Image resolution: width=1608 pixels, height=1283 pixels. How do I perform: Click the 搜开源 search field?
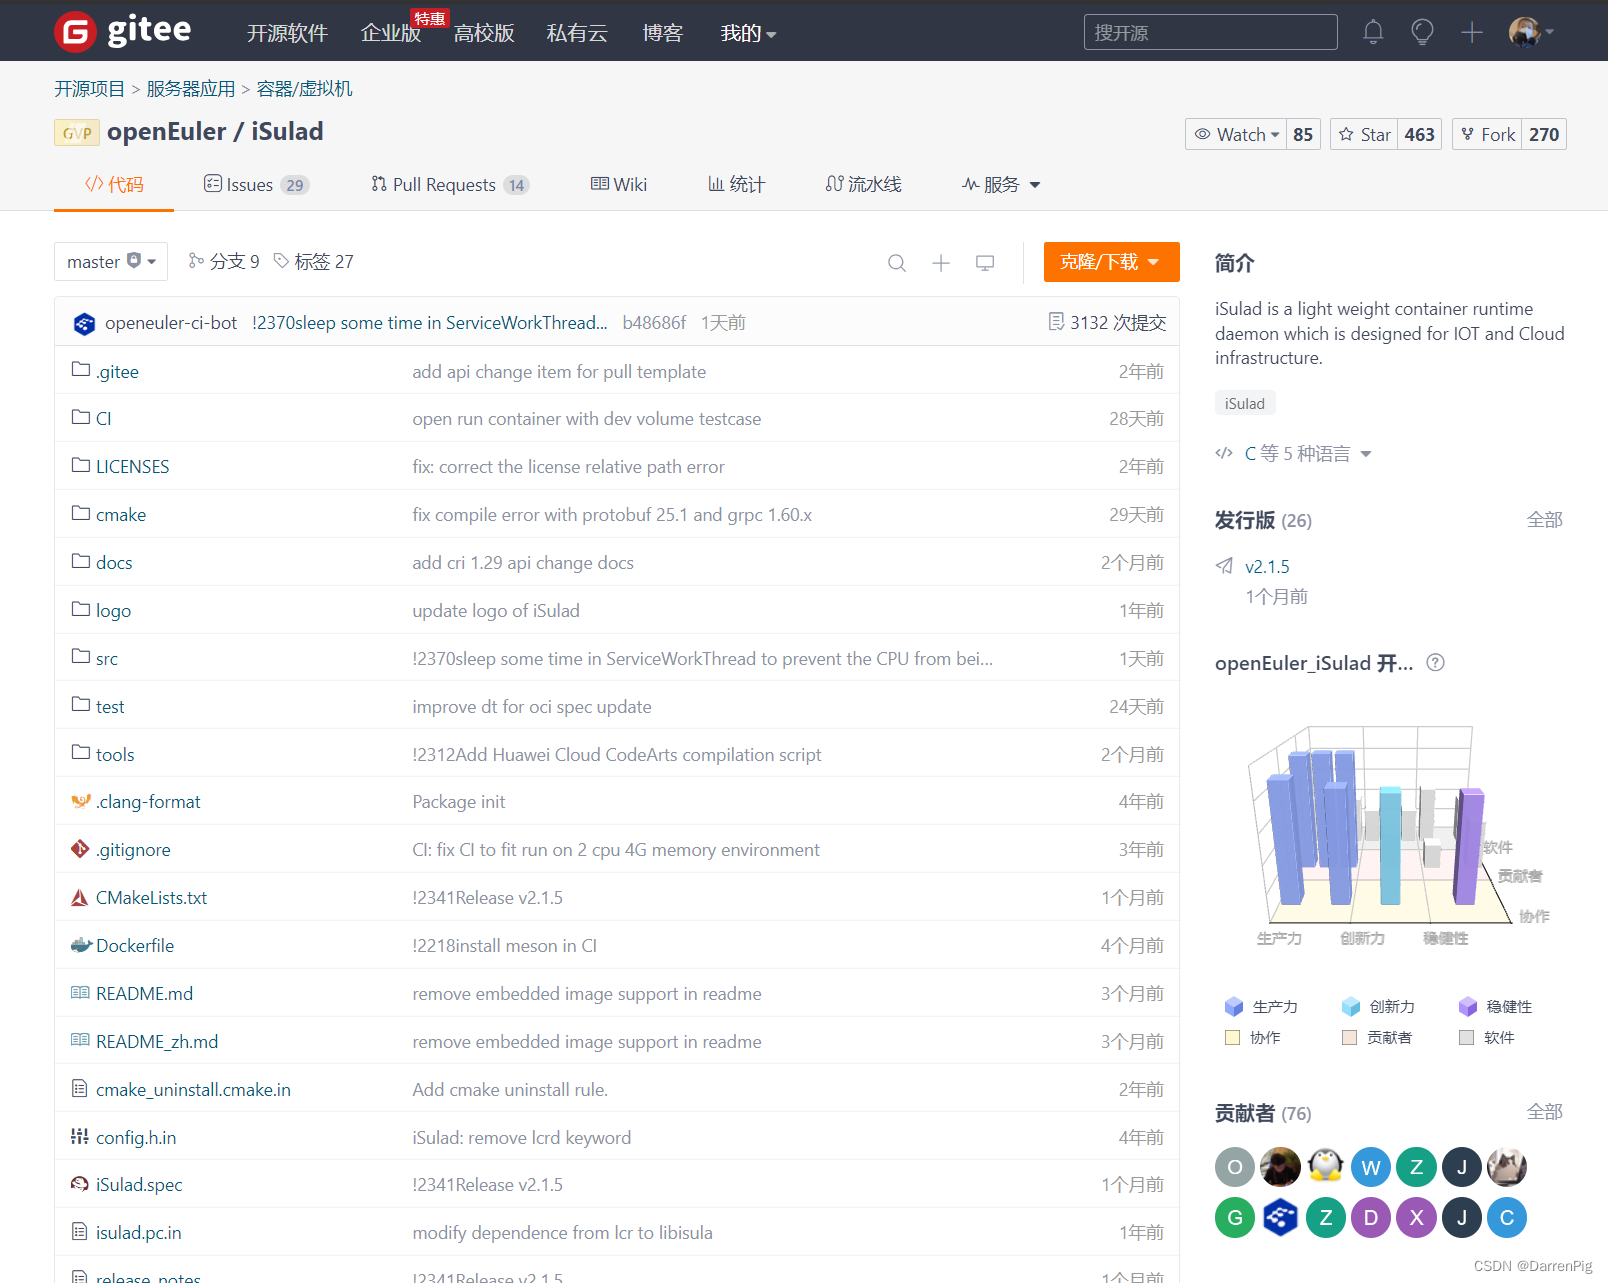tap(1211, 32)
